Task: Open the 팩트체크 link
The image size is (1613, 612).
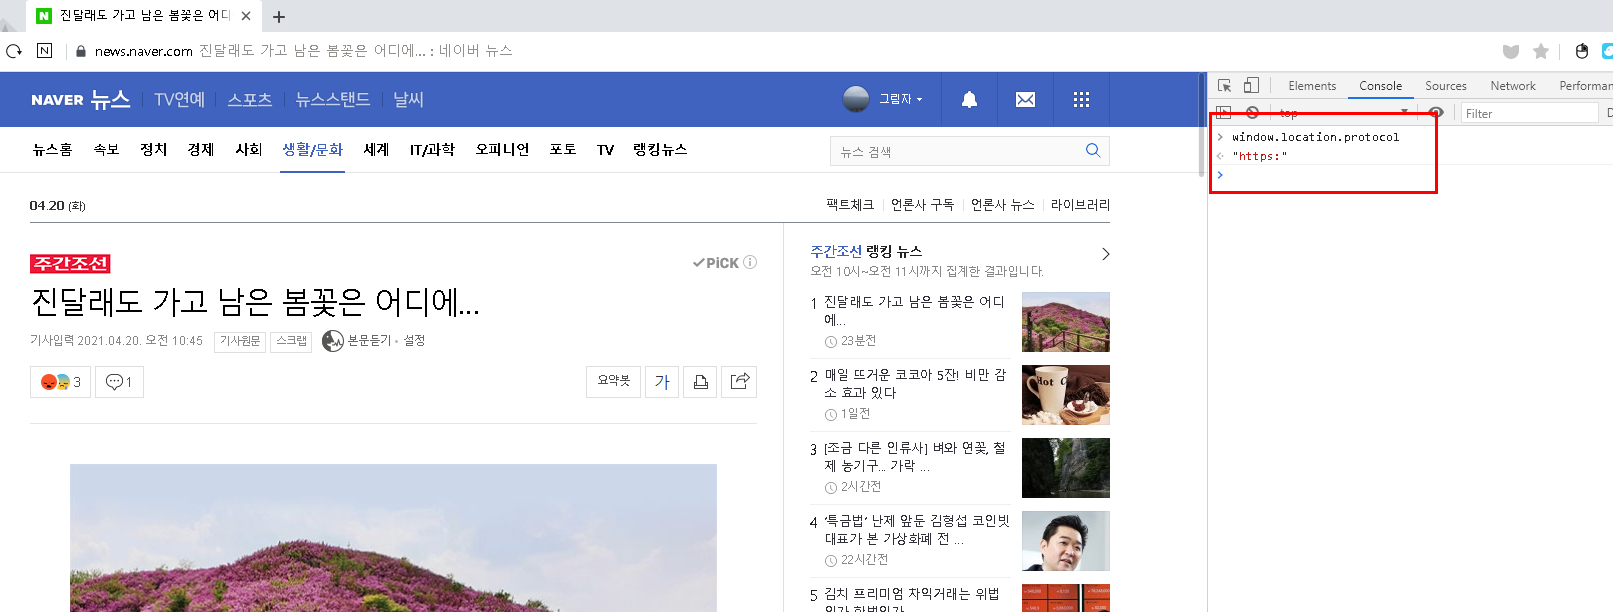Action: (x=849, y=204)
